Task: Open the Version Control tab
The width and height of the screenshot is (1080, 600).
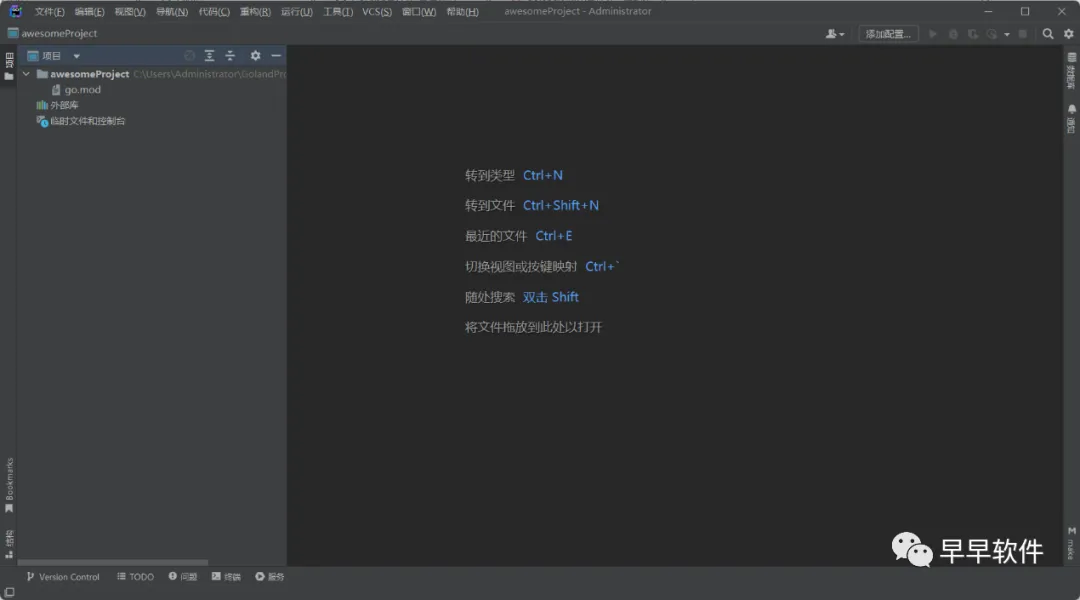Action: pos(63,577)
